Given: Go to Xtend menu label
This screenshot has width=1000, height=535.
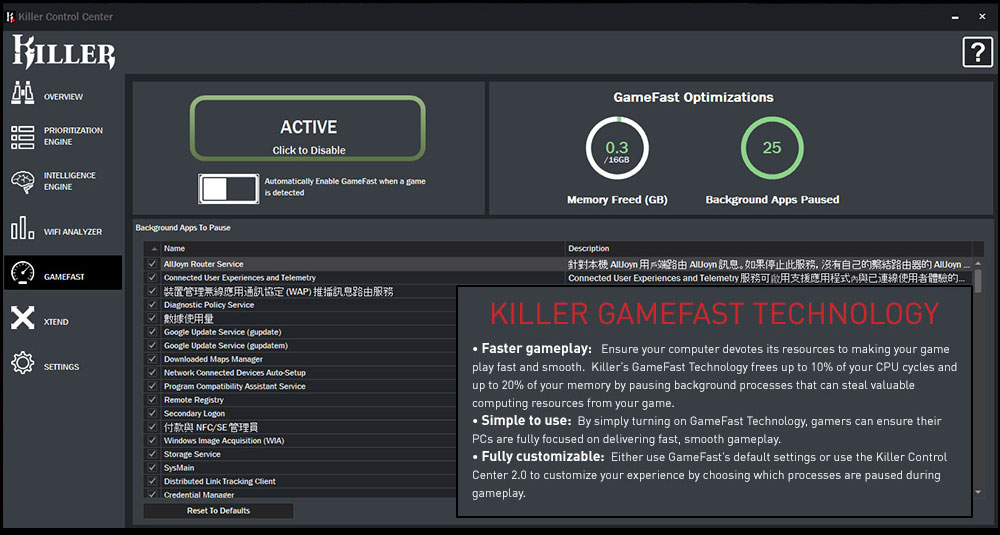Looking at the screenshot, I should 56,322.
